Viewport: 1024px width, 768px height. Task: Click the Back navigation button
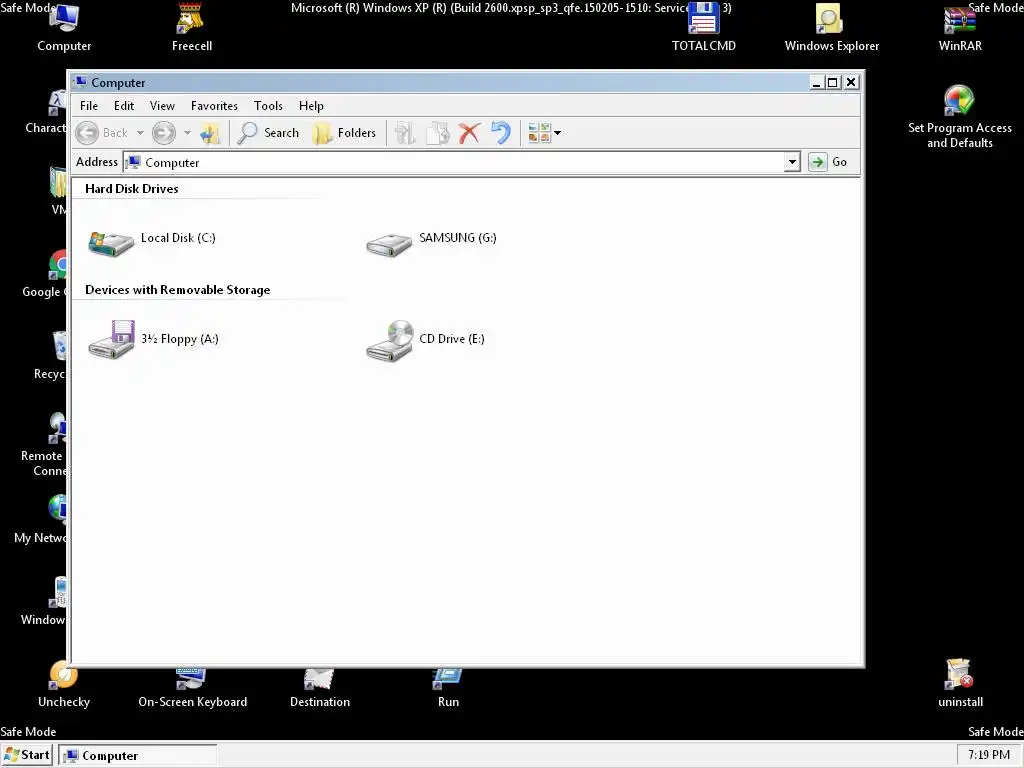[103, 133]
